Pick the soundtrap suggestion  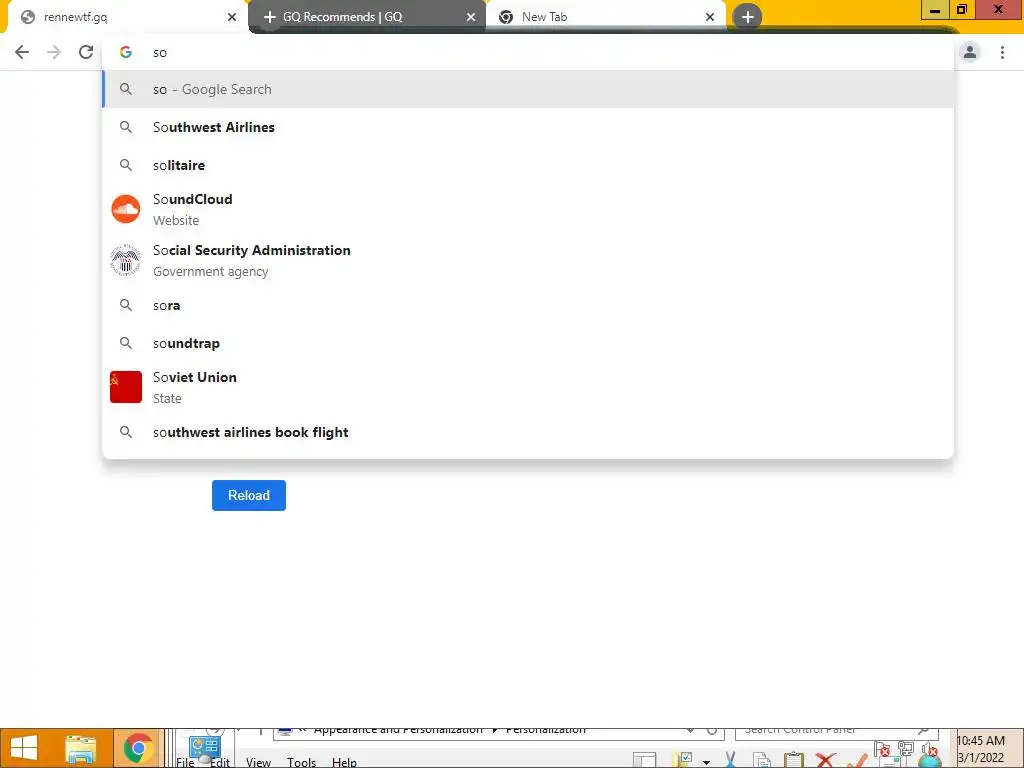click(x=528, y=343)
